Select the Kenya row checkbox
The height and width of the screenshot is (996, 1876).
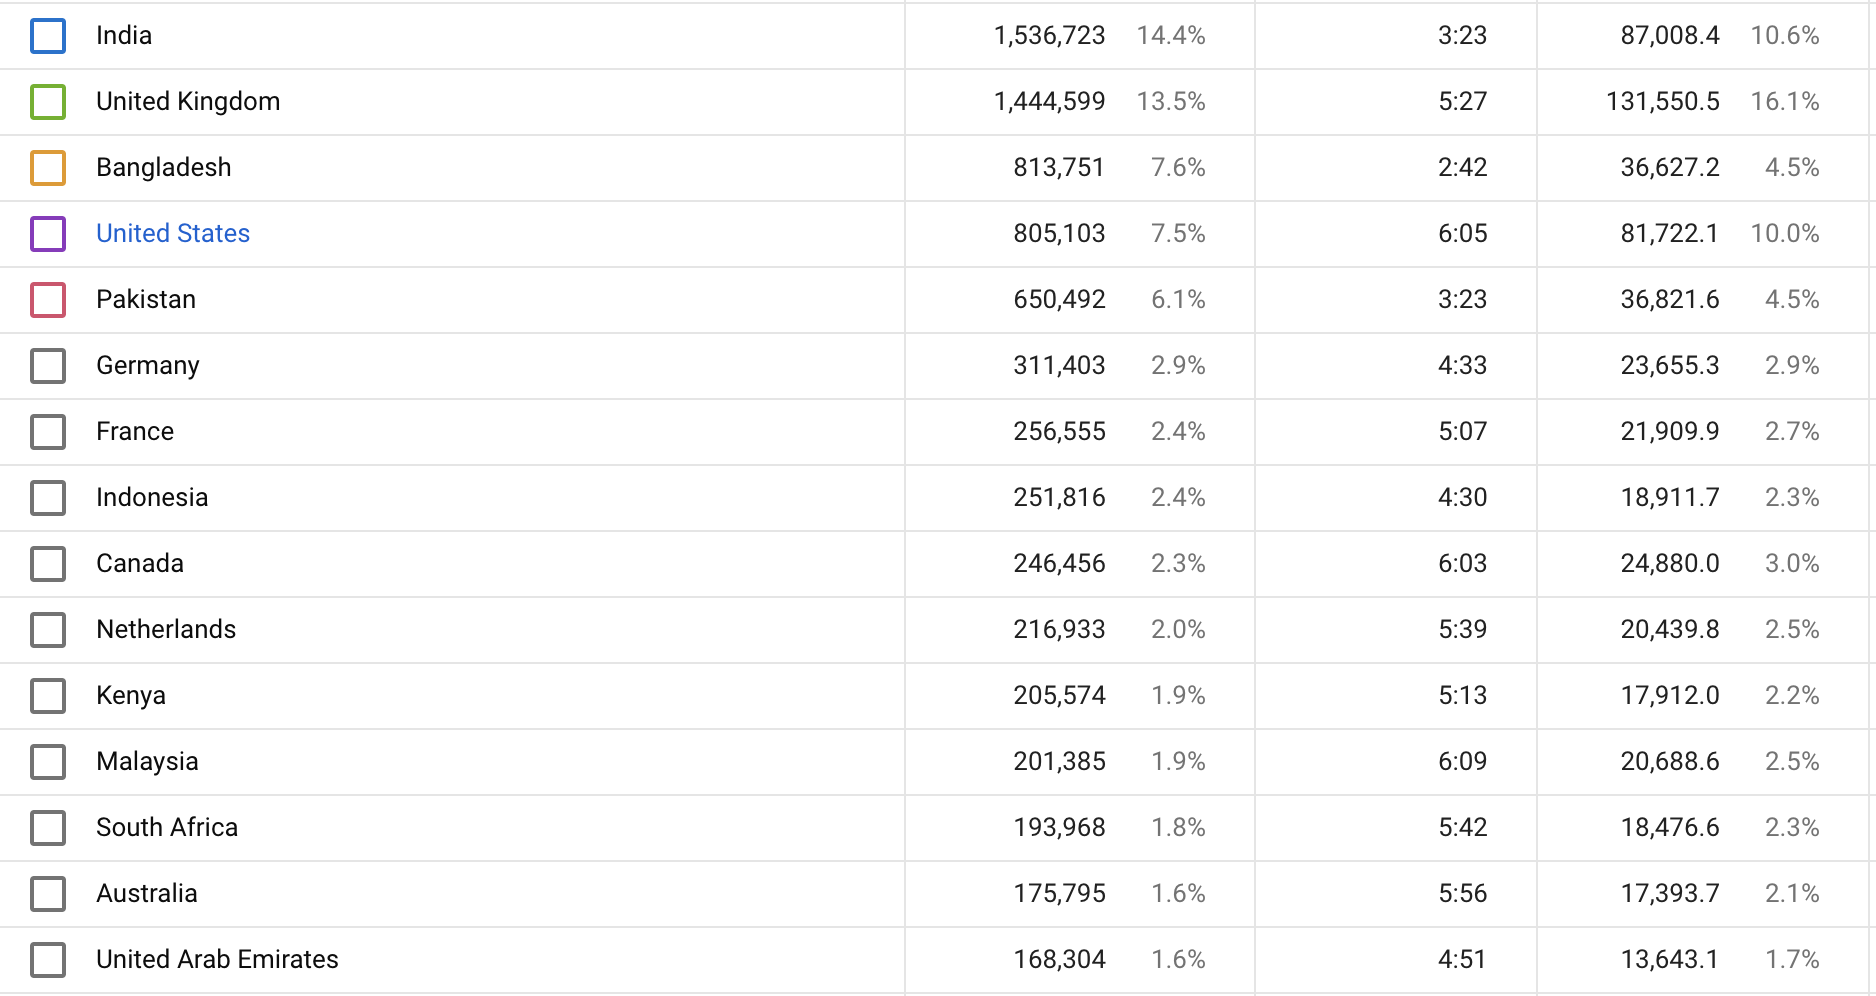pos(48,696)
